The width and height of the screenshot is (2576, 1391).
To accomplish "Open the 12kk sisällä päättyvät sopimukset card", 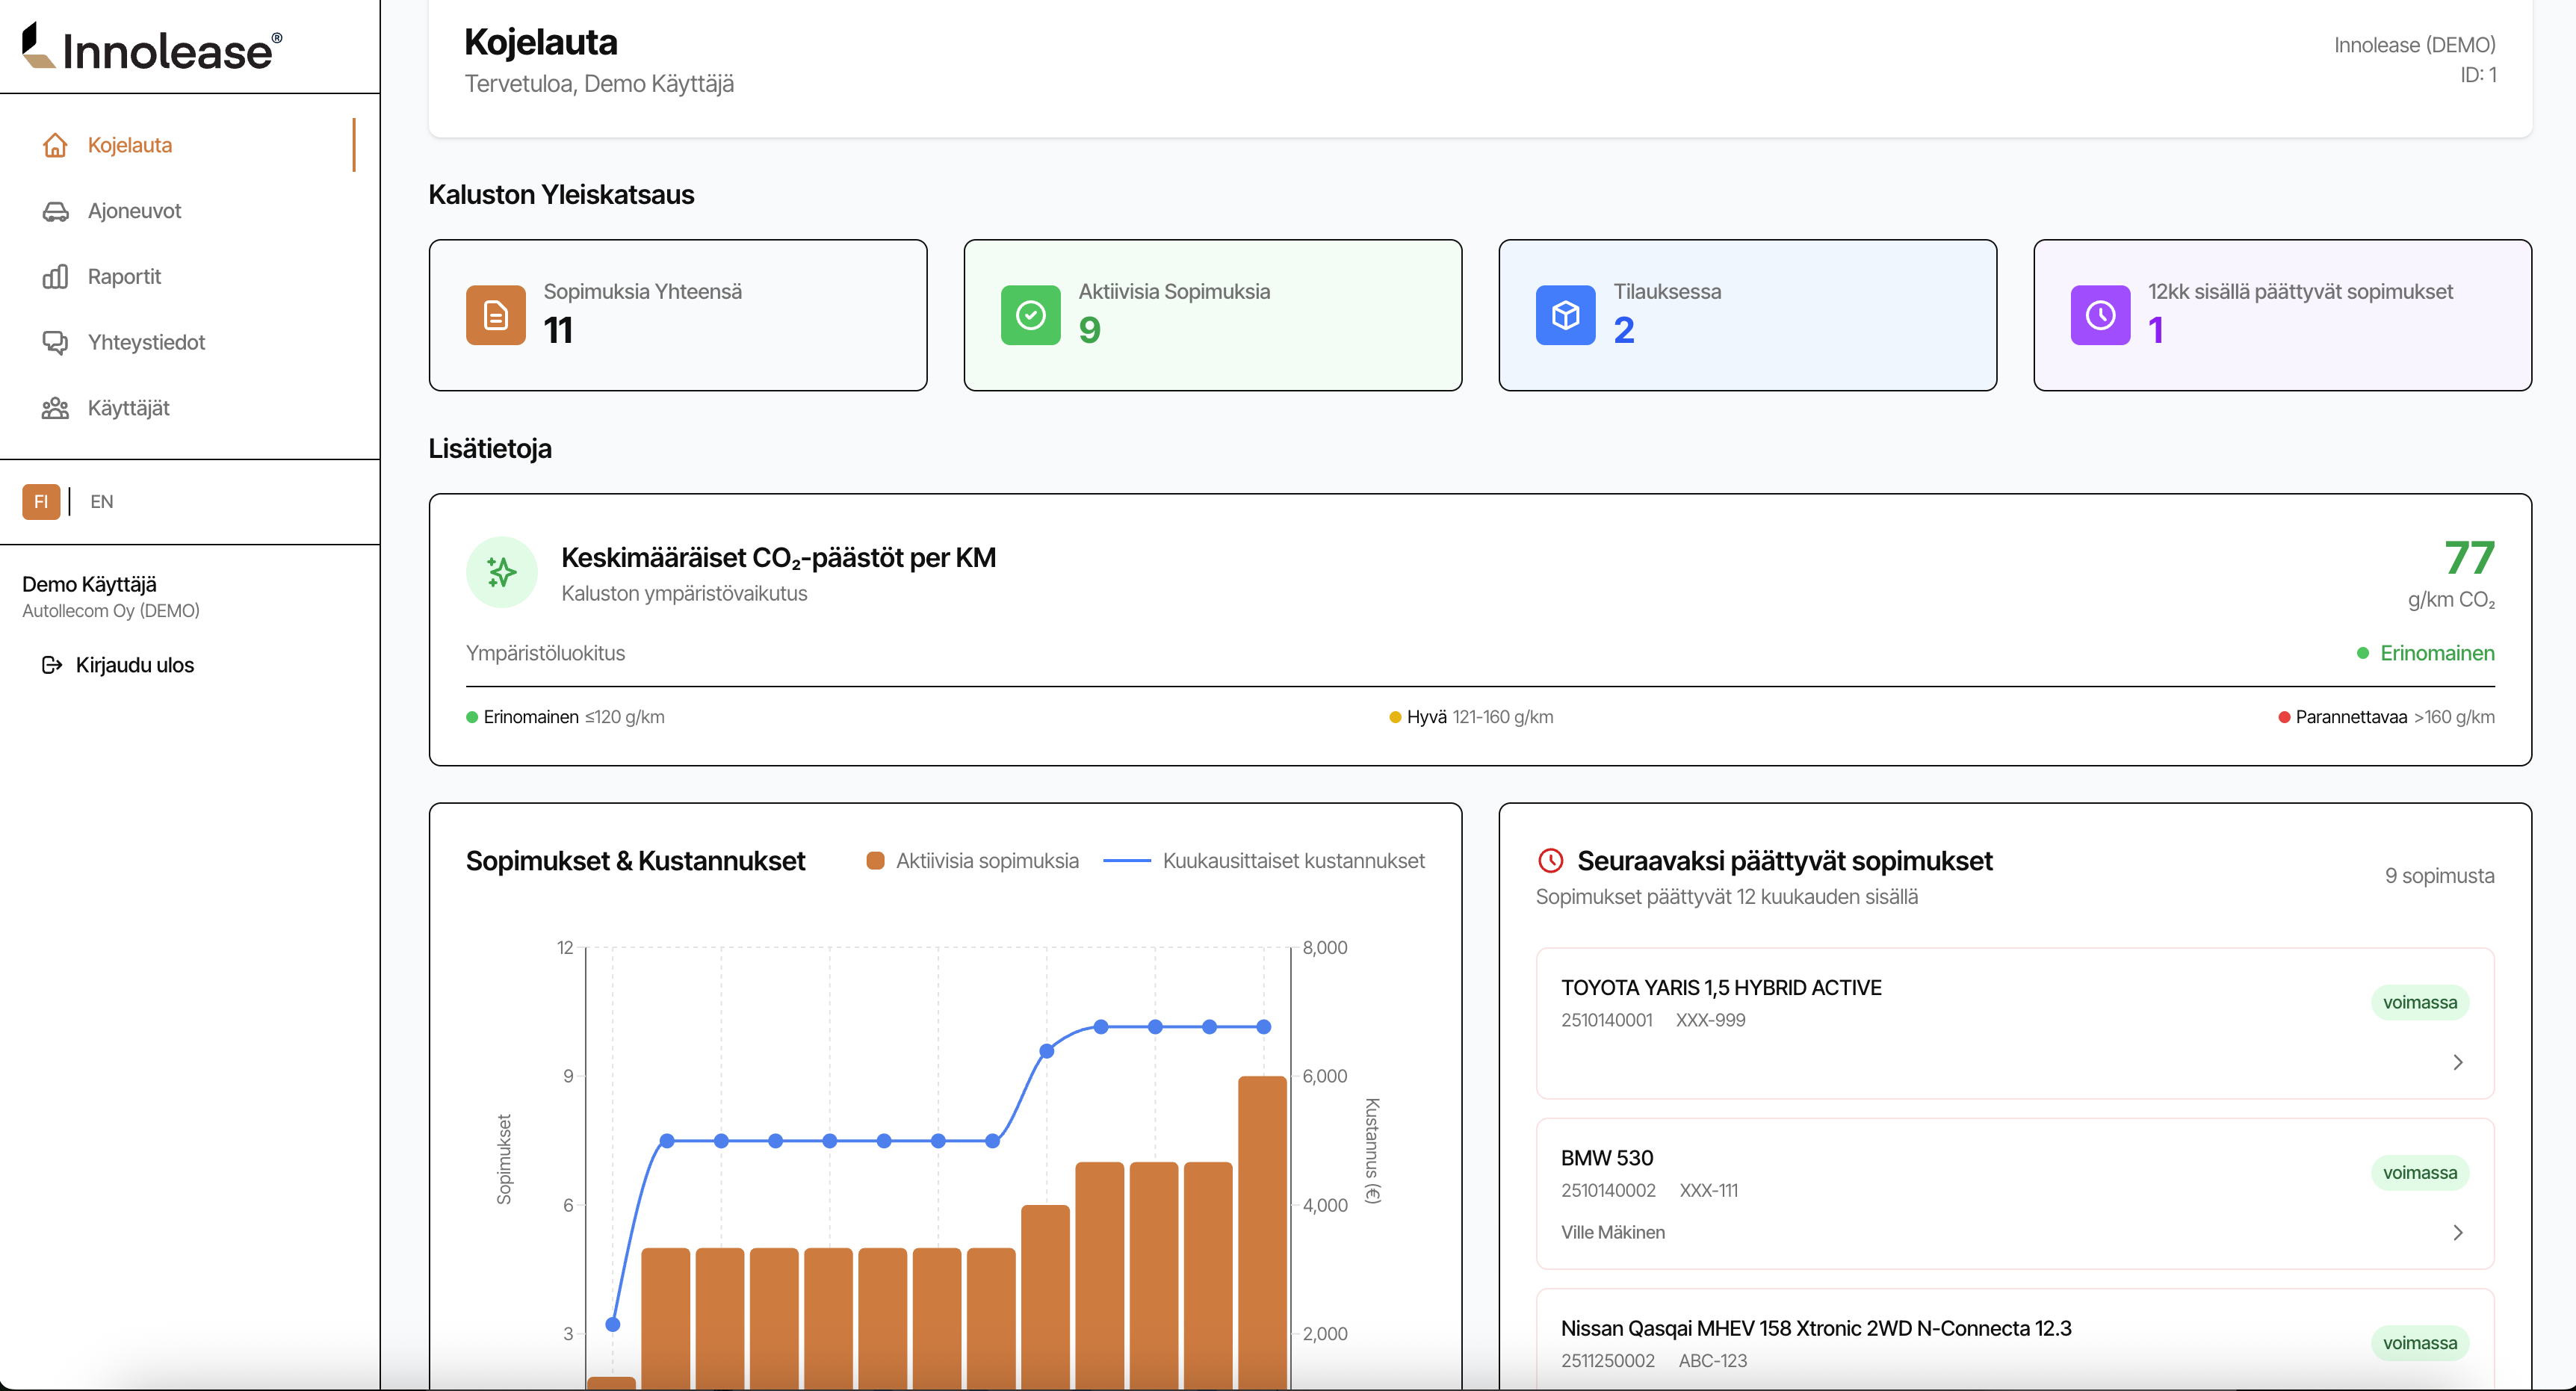I will pos(2283,315).
